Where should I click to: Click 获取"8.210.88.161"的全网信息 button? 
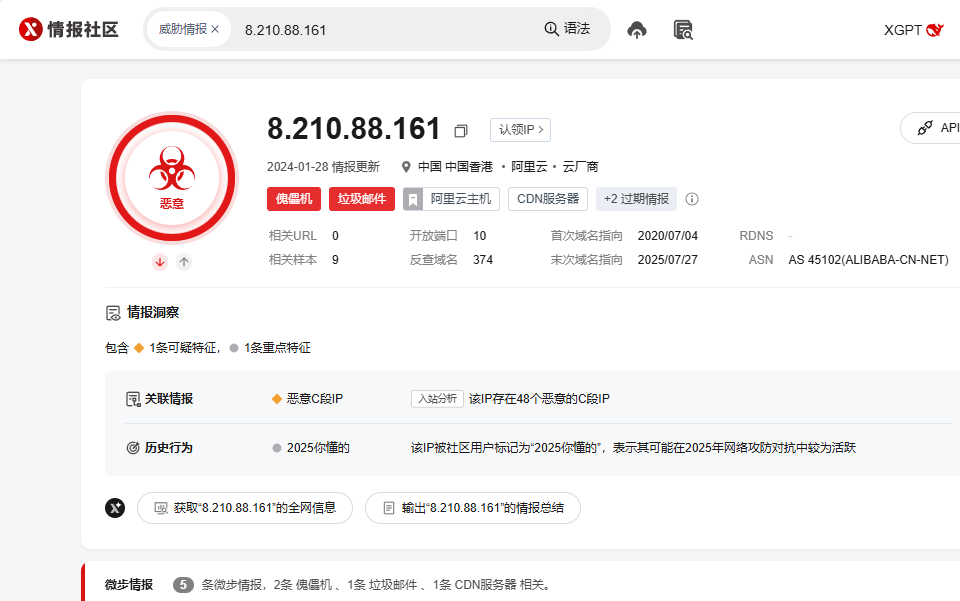click(x=245, y=508)
